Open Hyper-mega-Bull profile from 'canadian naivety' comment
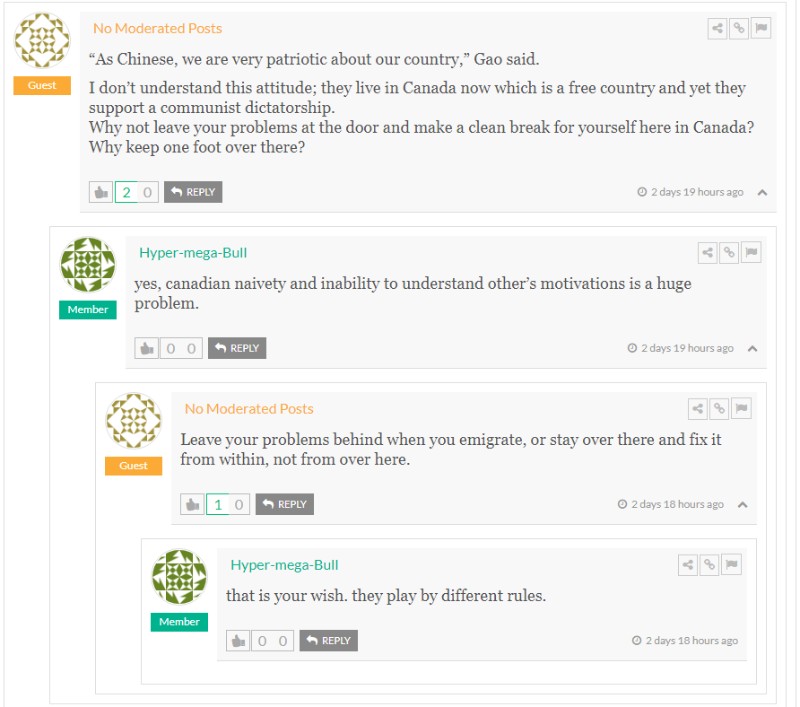This screenshot has width=800, height=707. click(193, 253)
